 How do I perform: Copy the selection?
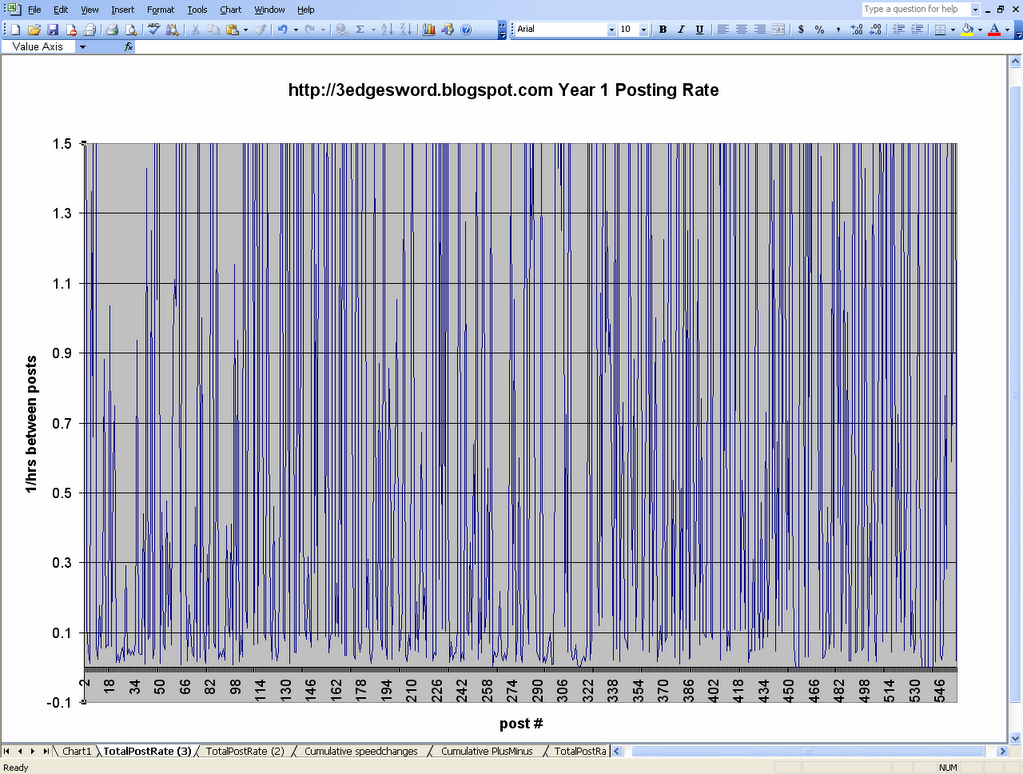(x=213, y=29)
